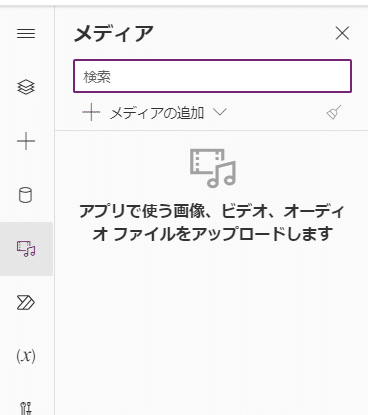Screen dimensions: 368x415
Task: Expand the メディアの追加 dropdown chevron
Action: tap(220, 112)
